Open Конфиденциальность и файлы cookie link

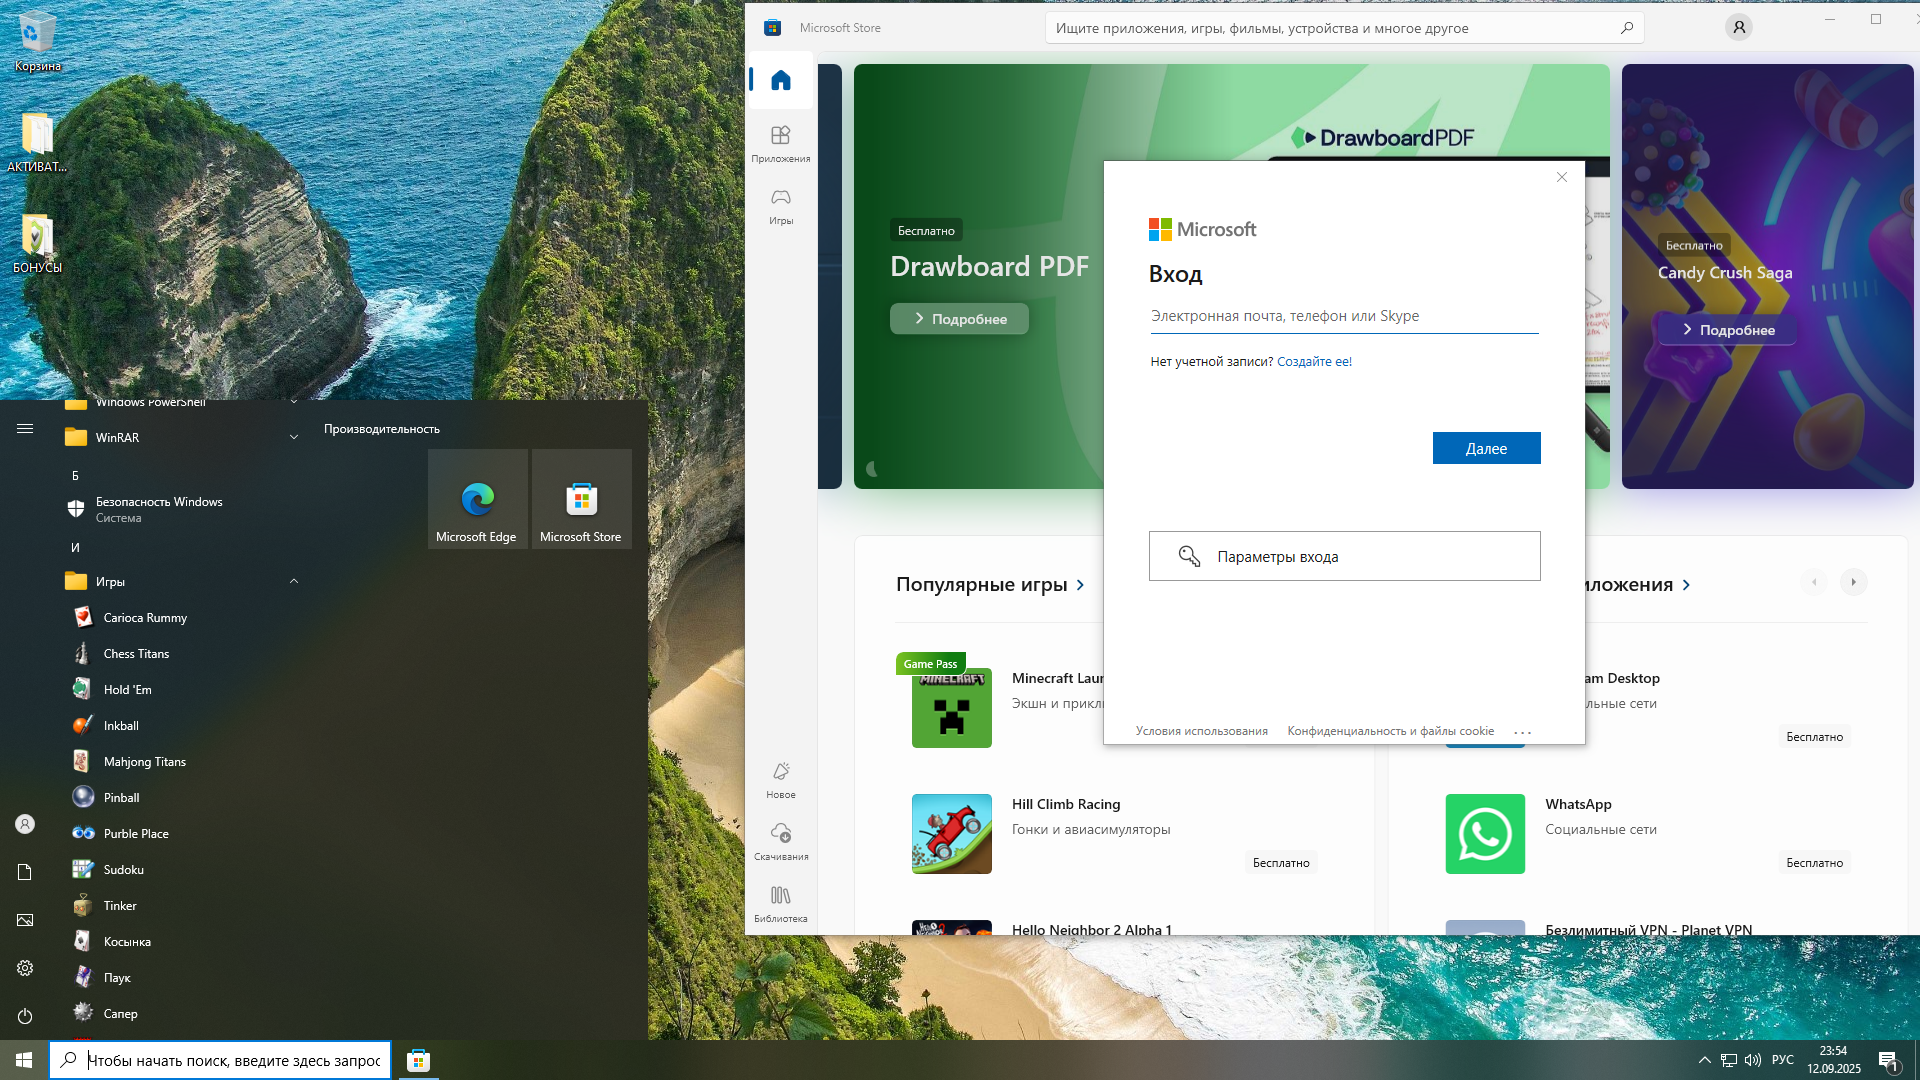pos(1390,731)
